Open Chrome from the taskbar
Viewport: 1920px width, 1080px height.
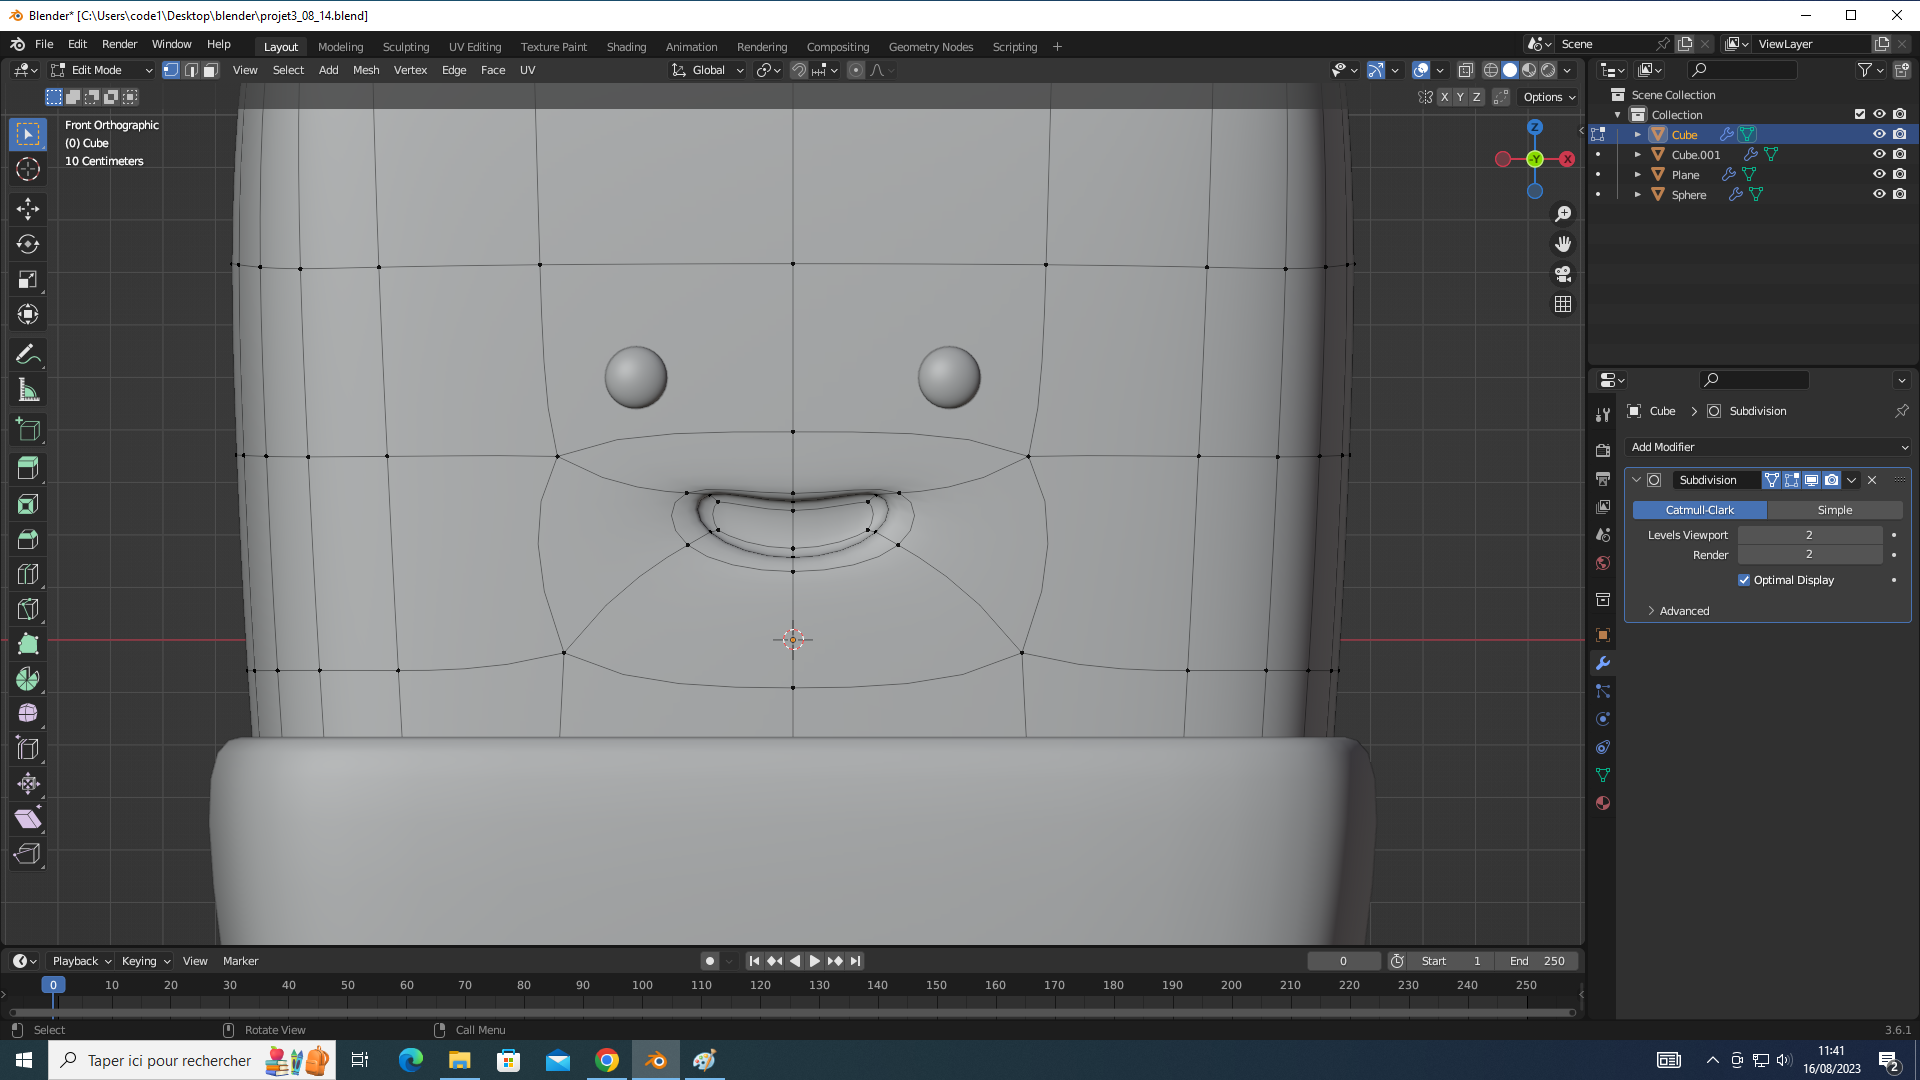(x=607, y=1060)
